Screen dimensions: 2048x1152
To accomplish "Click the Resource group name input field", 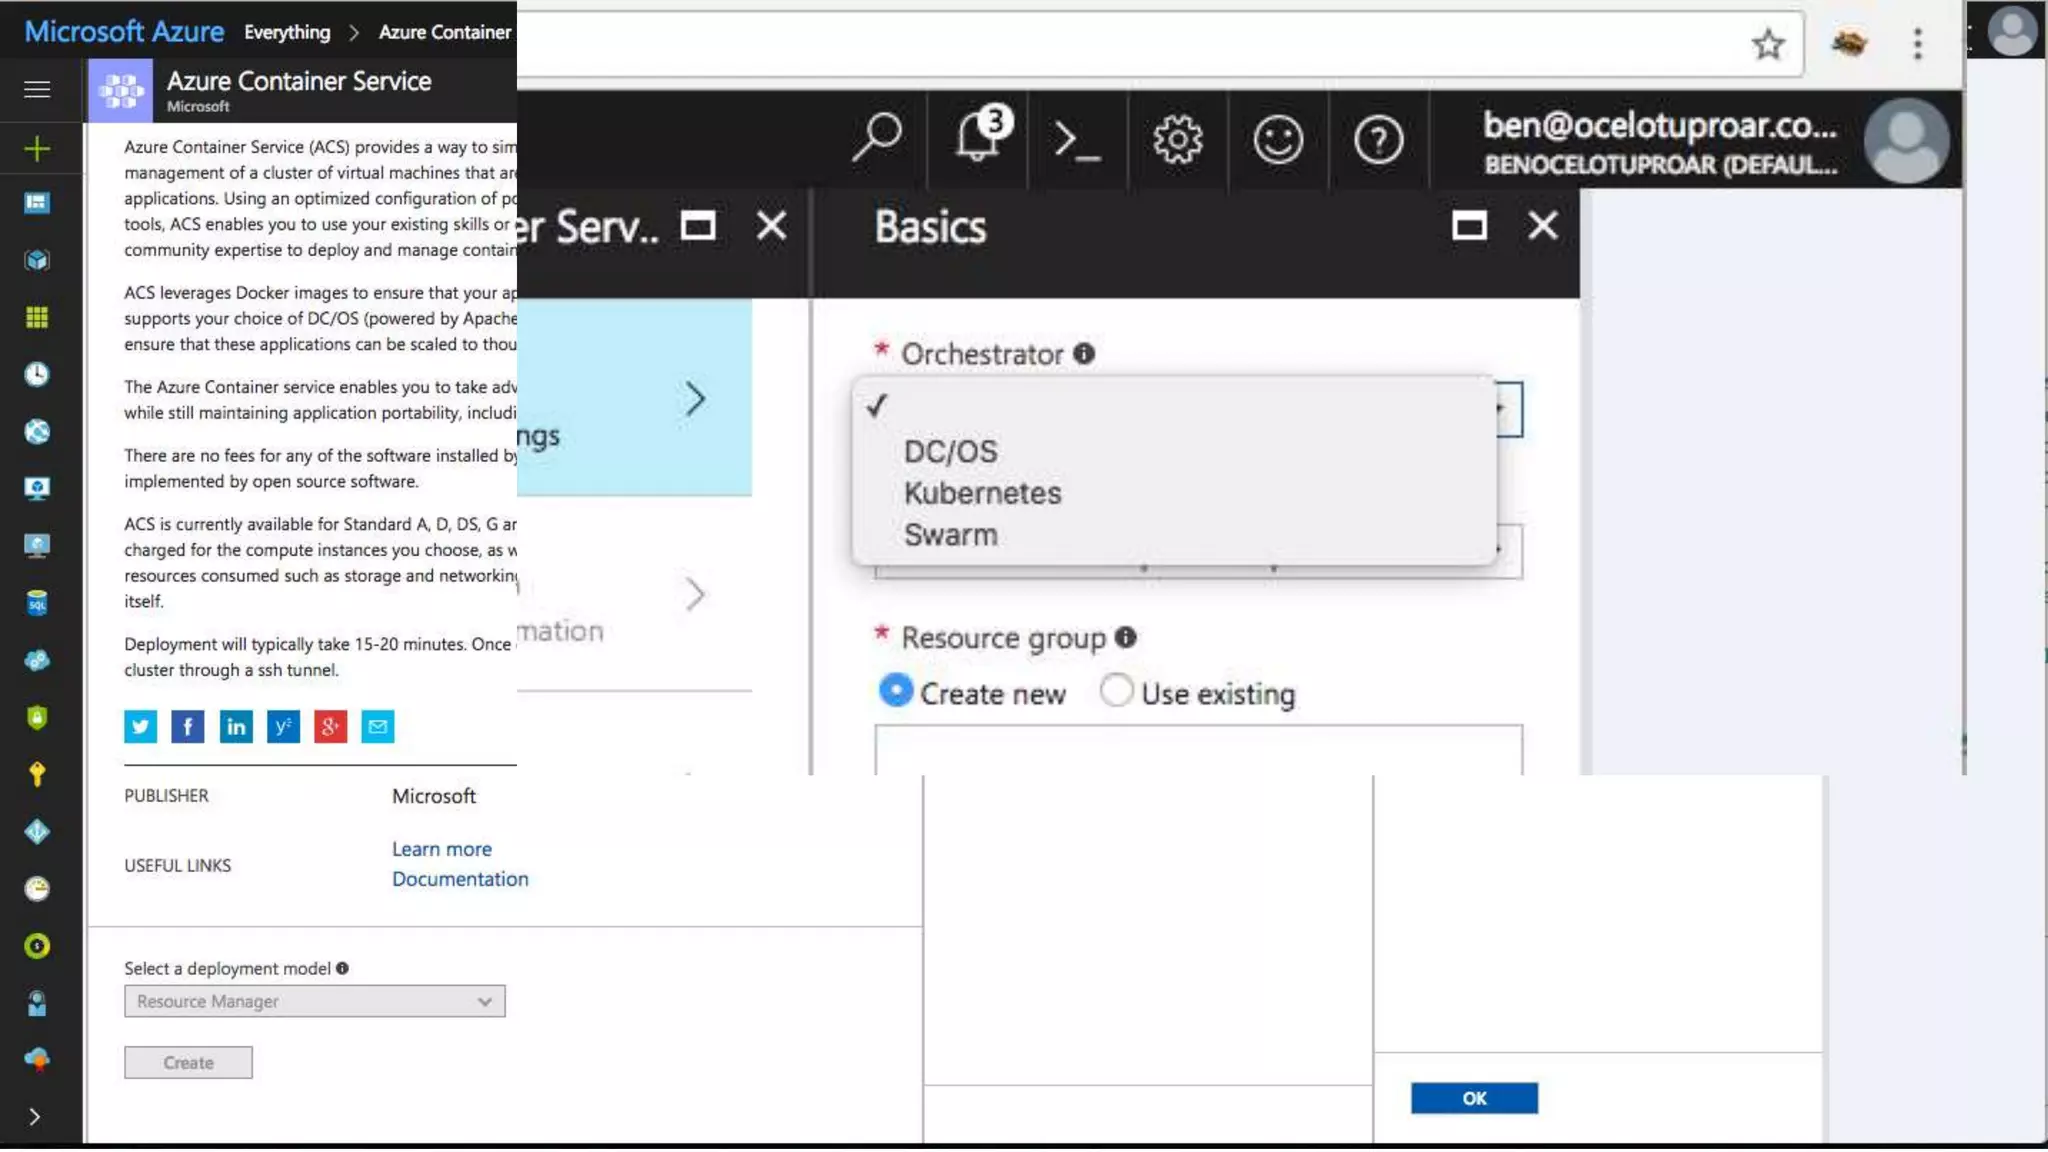I will pos(1197,750).
